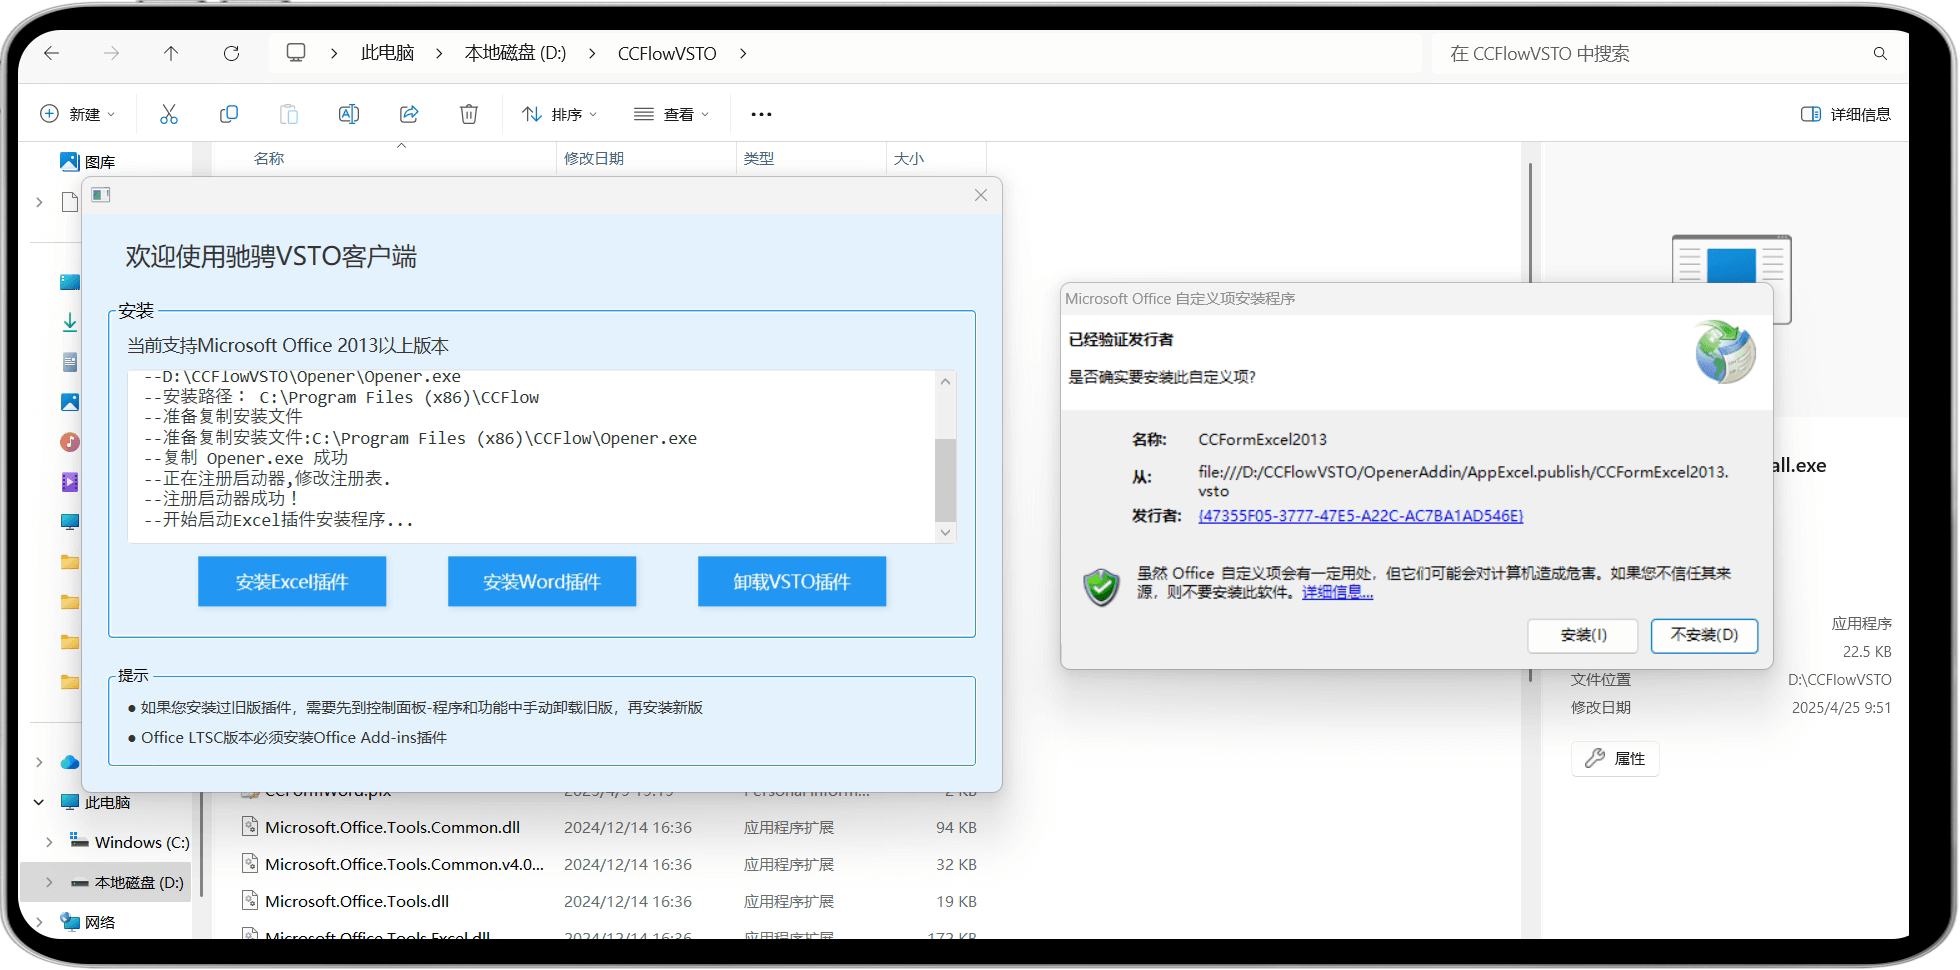Collapse 此电脑 tree node
1960x970 pixels.
pyautogui.click(x=39, y=802)
